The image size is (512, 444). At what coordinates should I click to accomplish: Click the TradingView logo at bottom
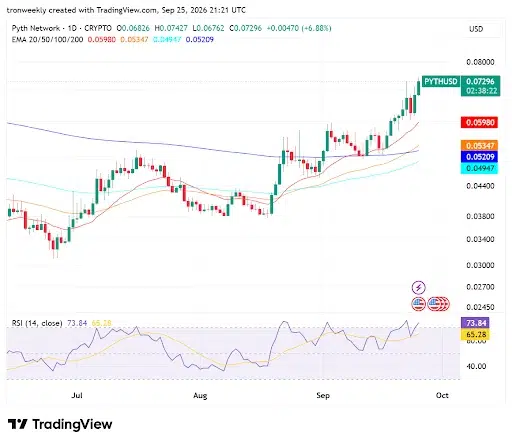pyautogui.click(x=60, y=424)
